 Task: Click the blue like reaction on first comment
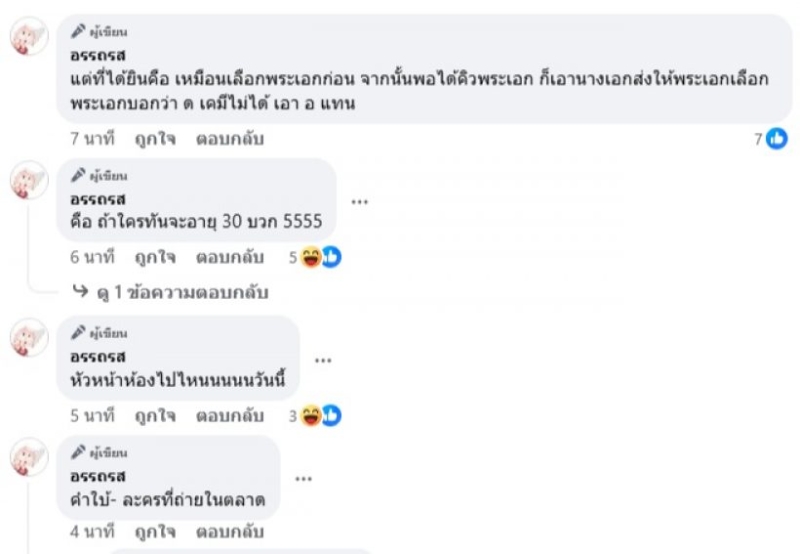[777, 139]
